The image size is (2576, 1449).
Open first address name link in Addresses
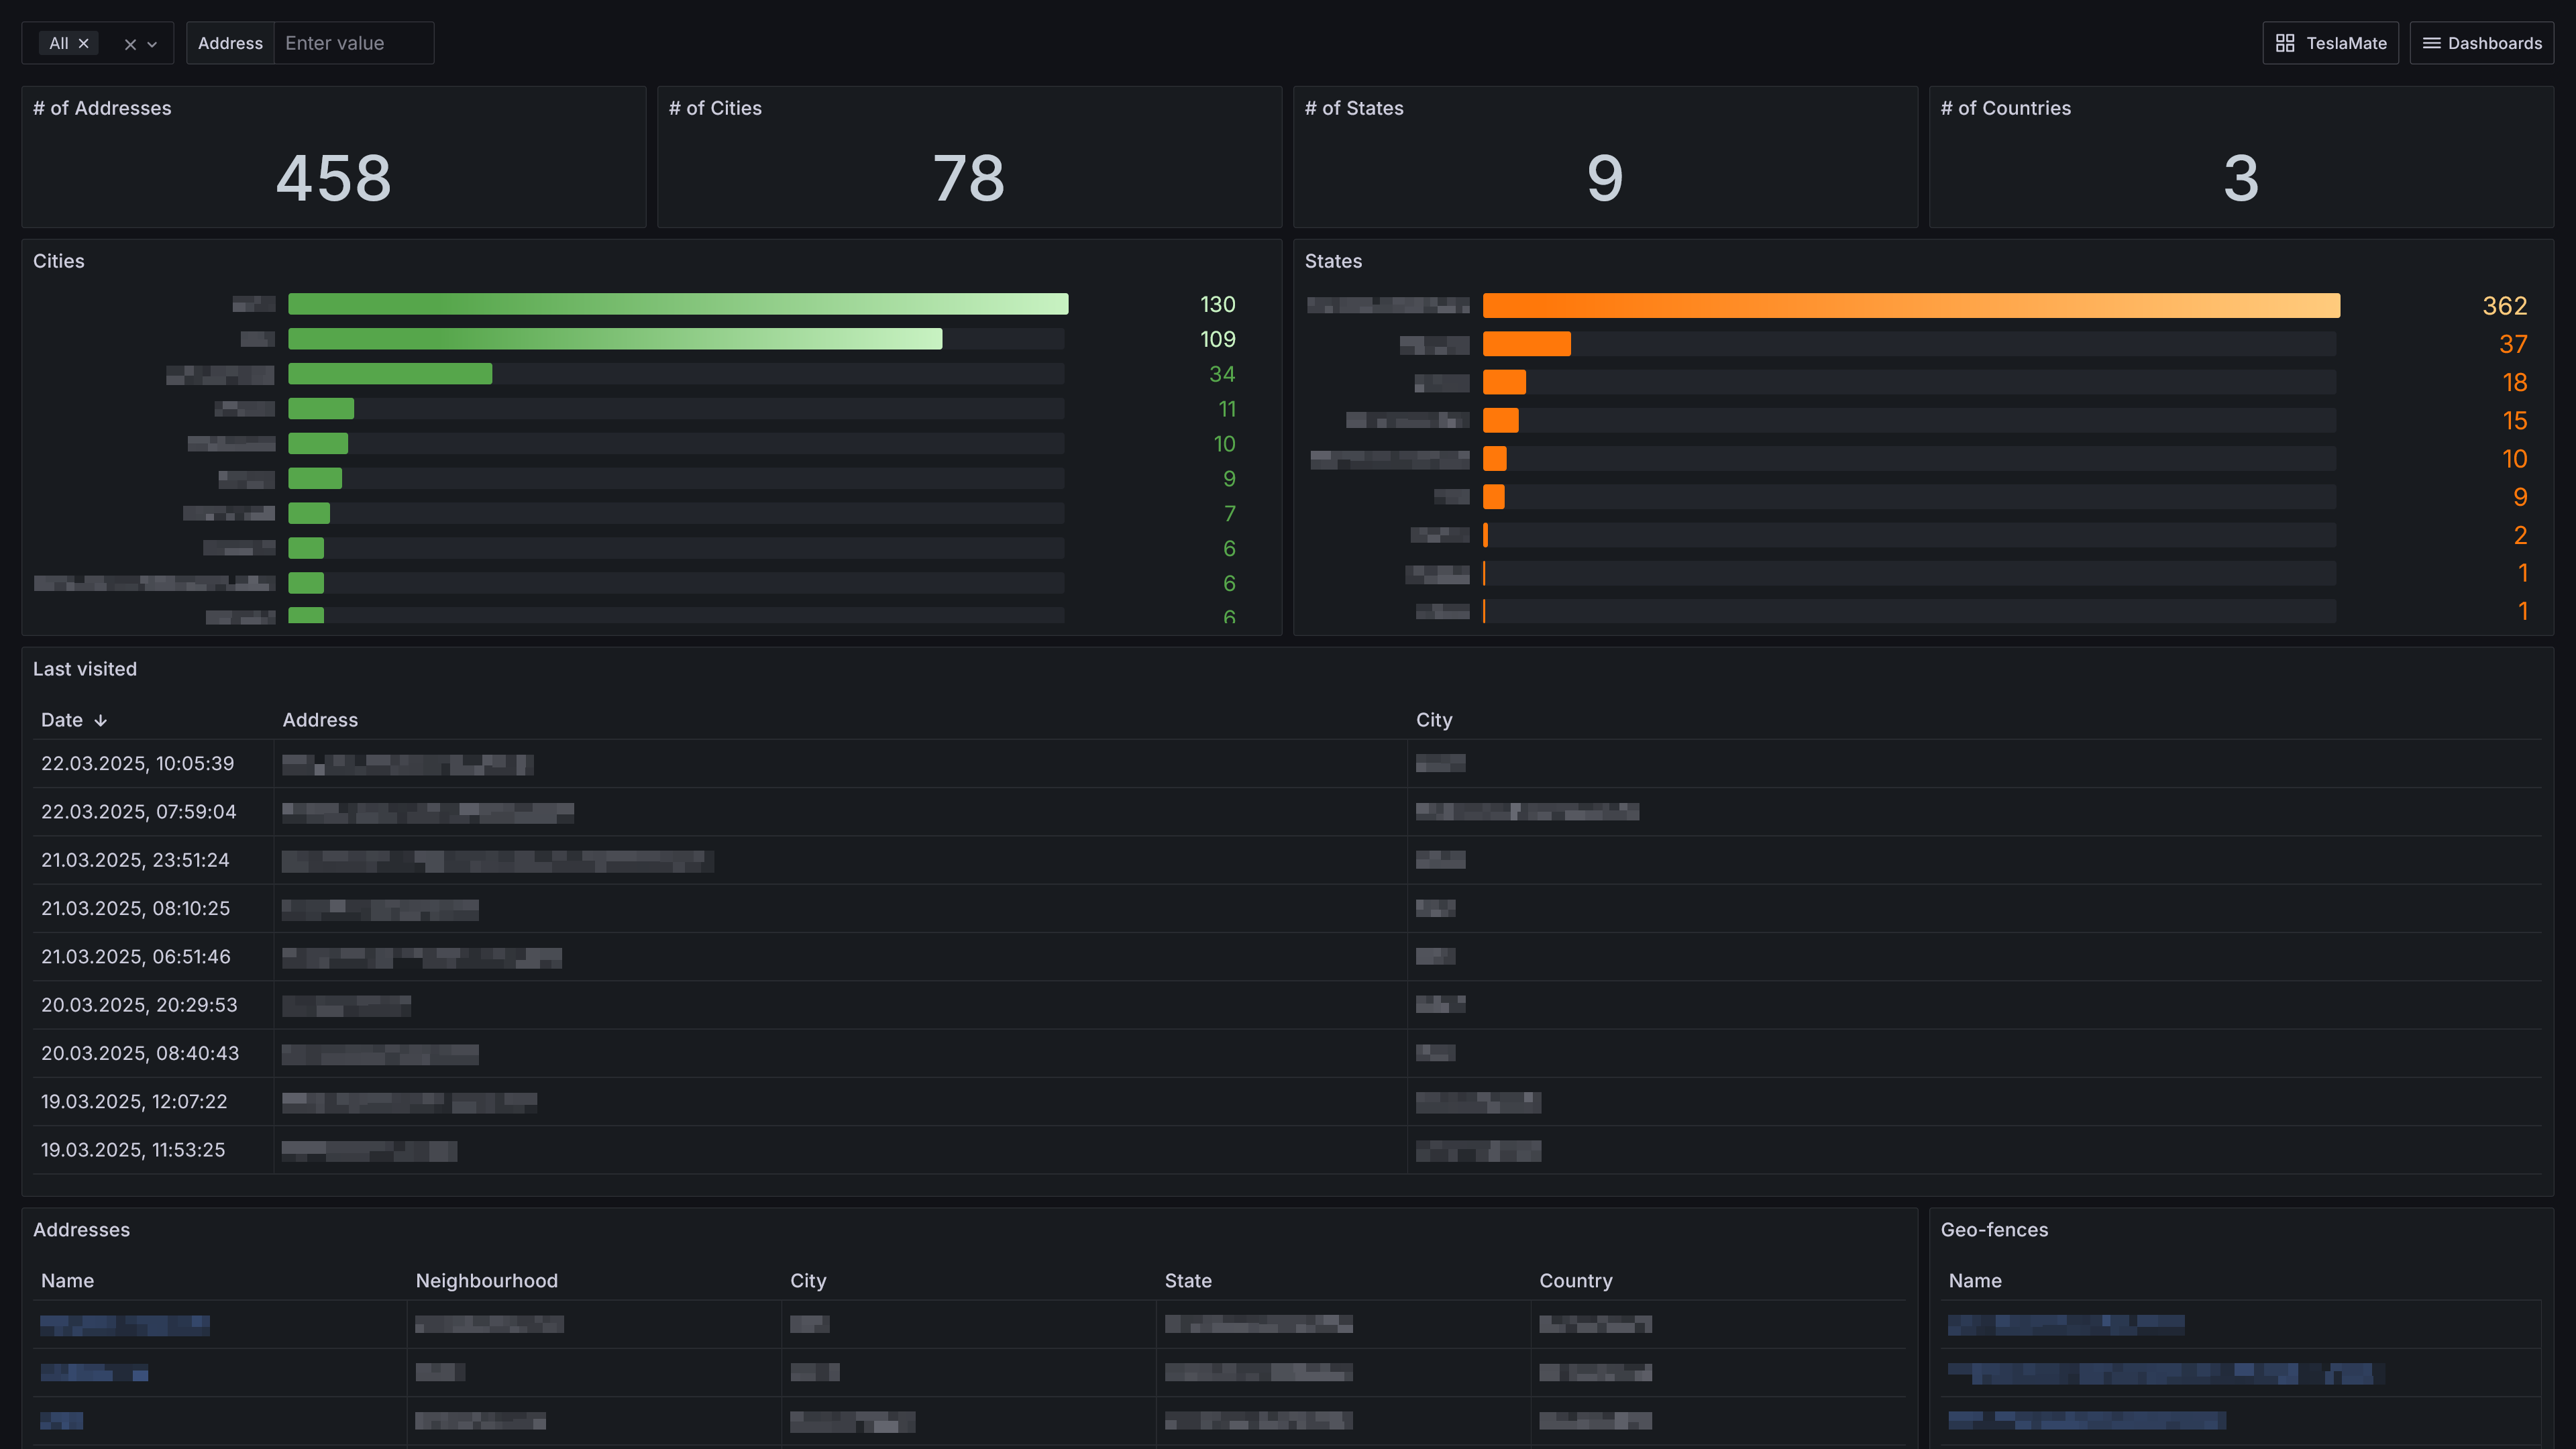125,1325
